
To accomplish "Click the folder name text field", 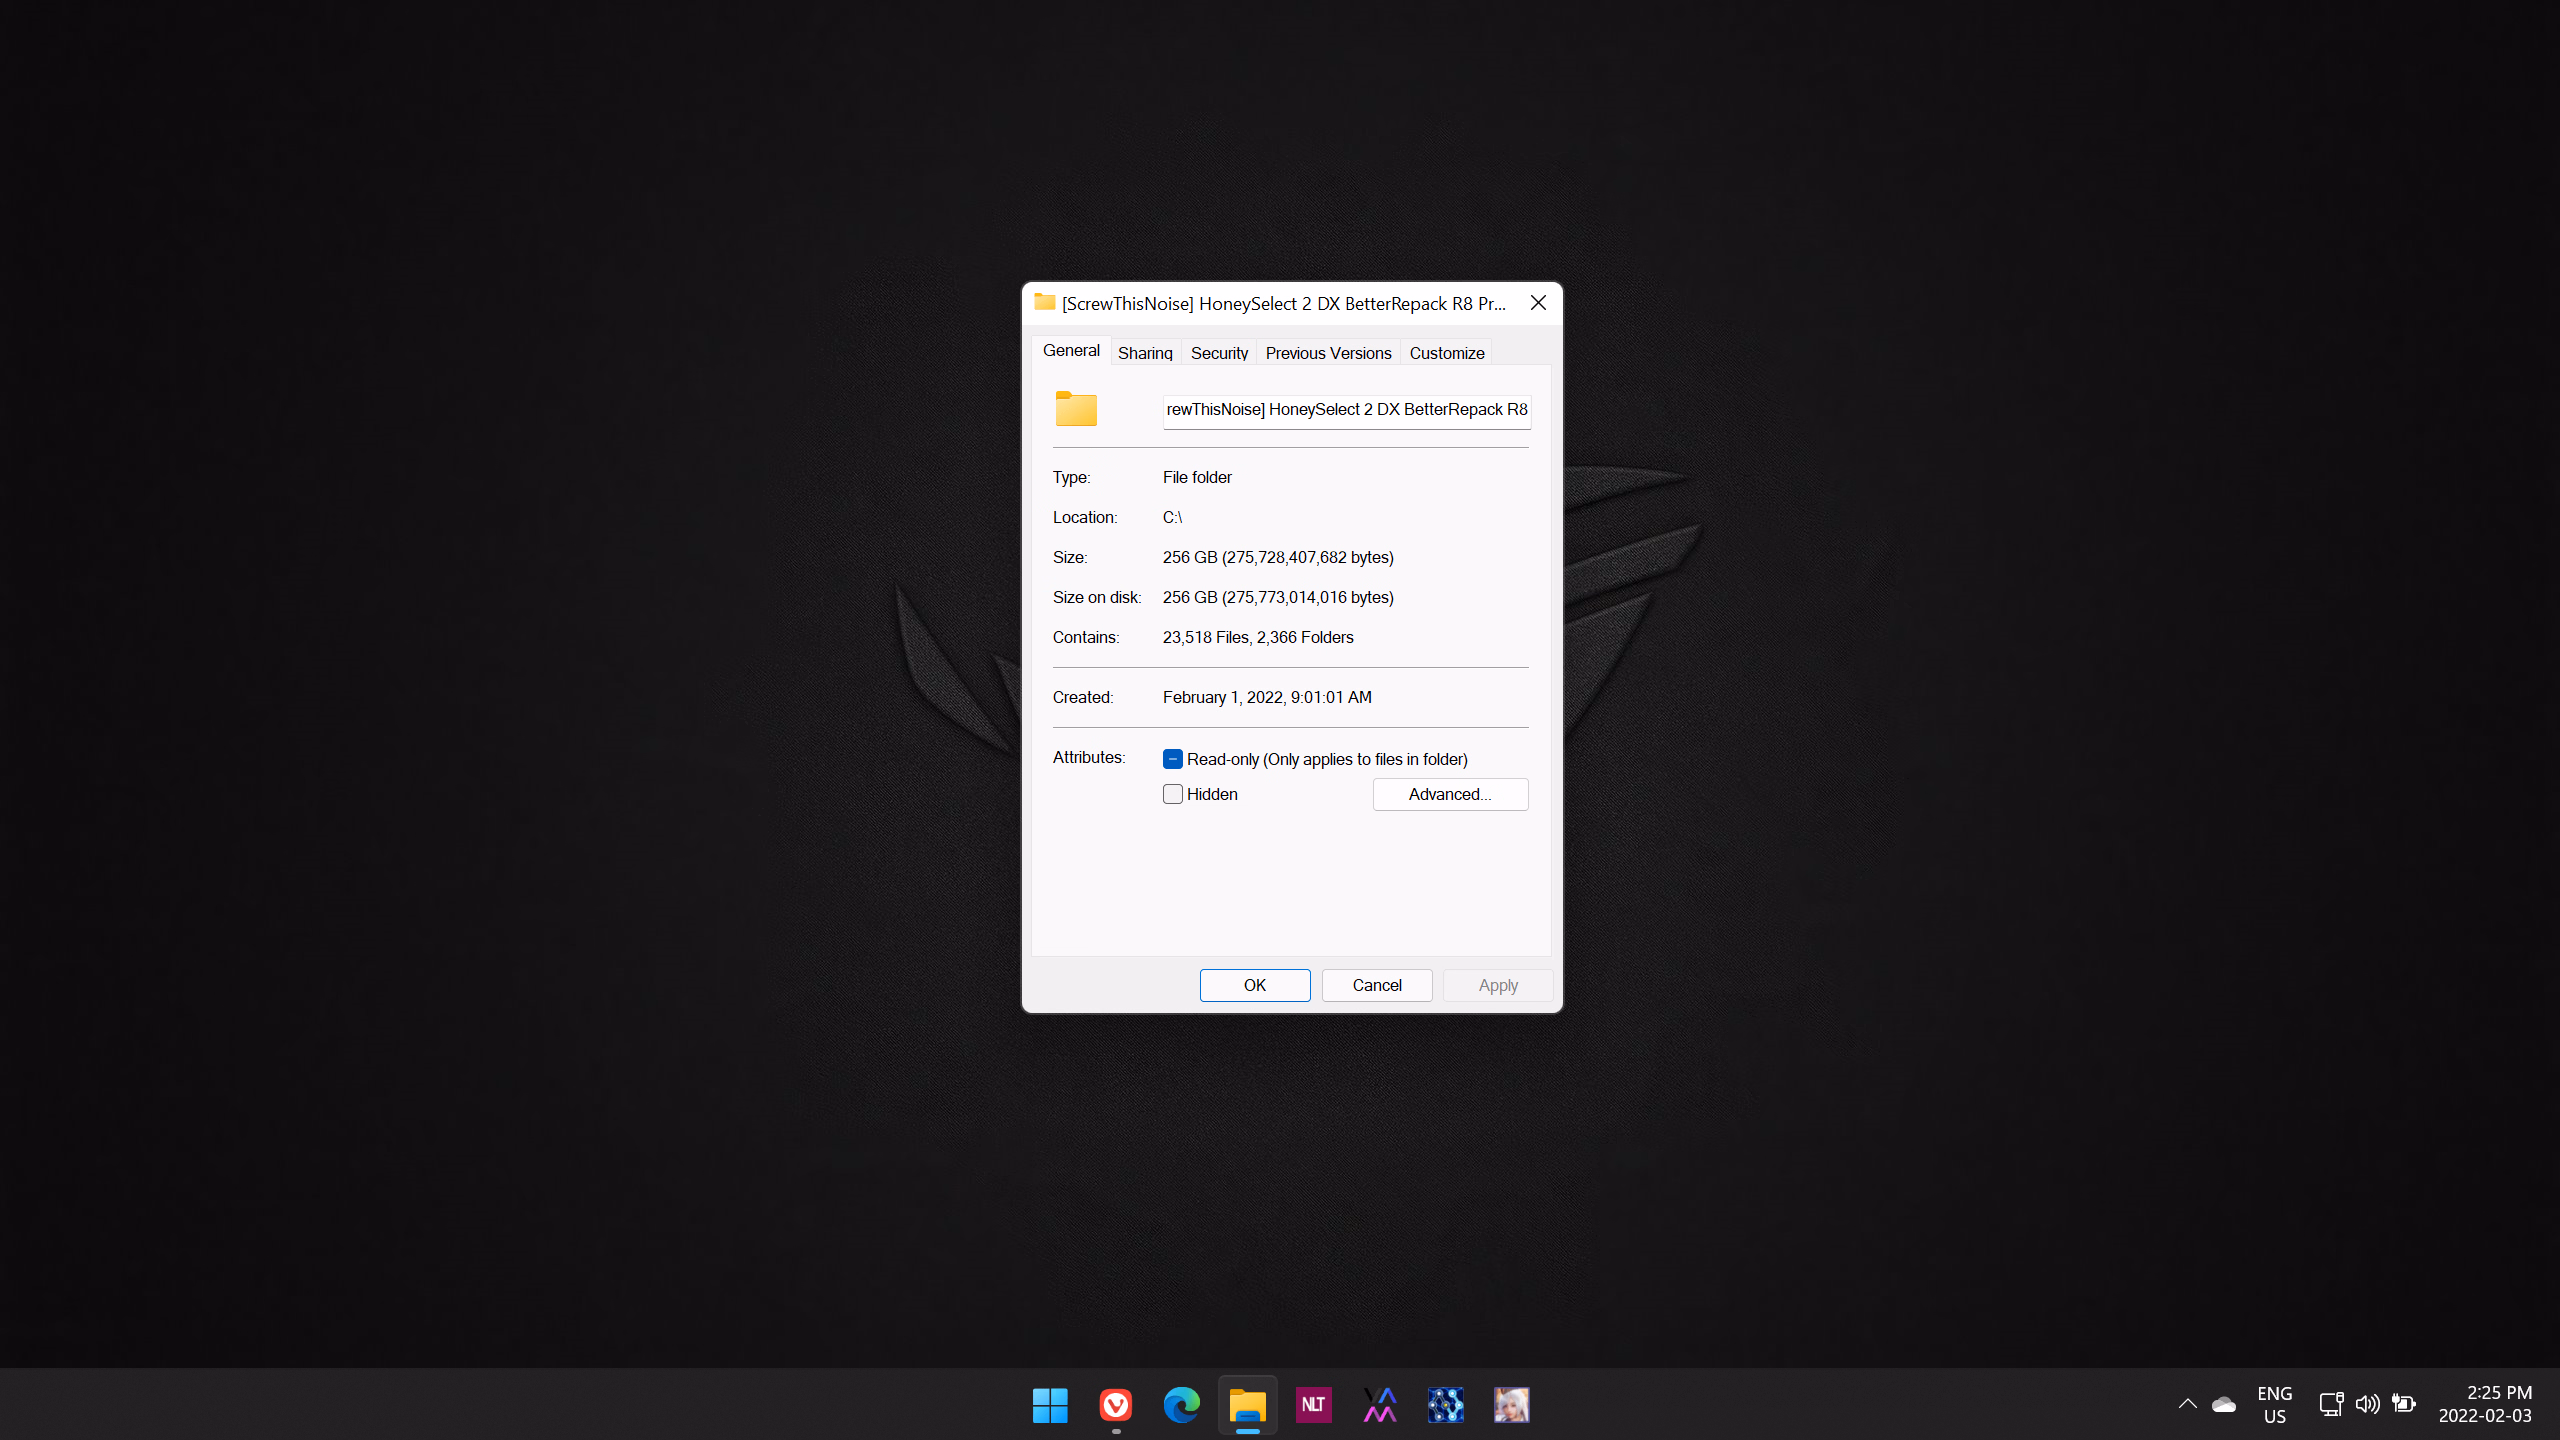I will coord(1346,410).
